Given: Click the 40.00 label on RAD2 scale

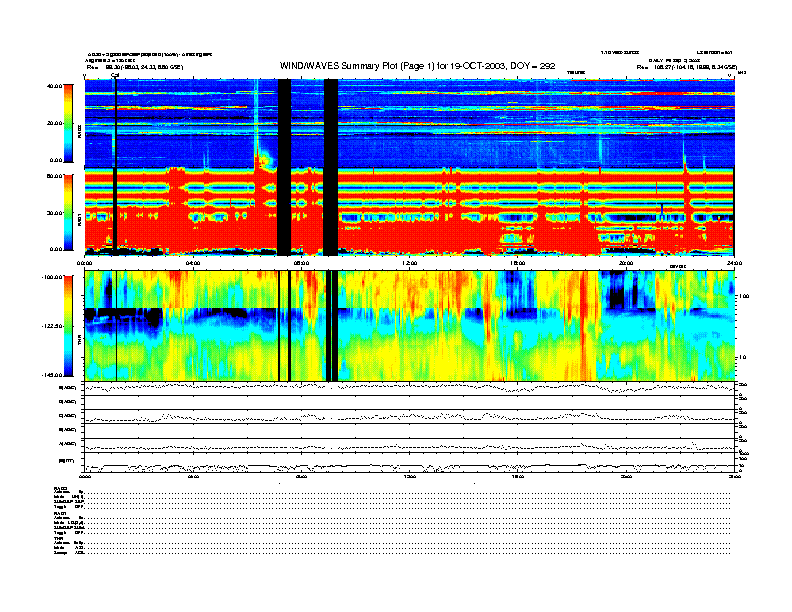Looking at the screenshot, I should pyautogui.click(x=54, y=86).
